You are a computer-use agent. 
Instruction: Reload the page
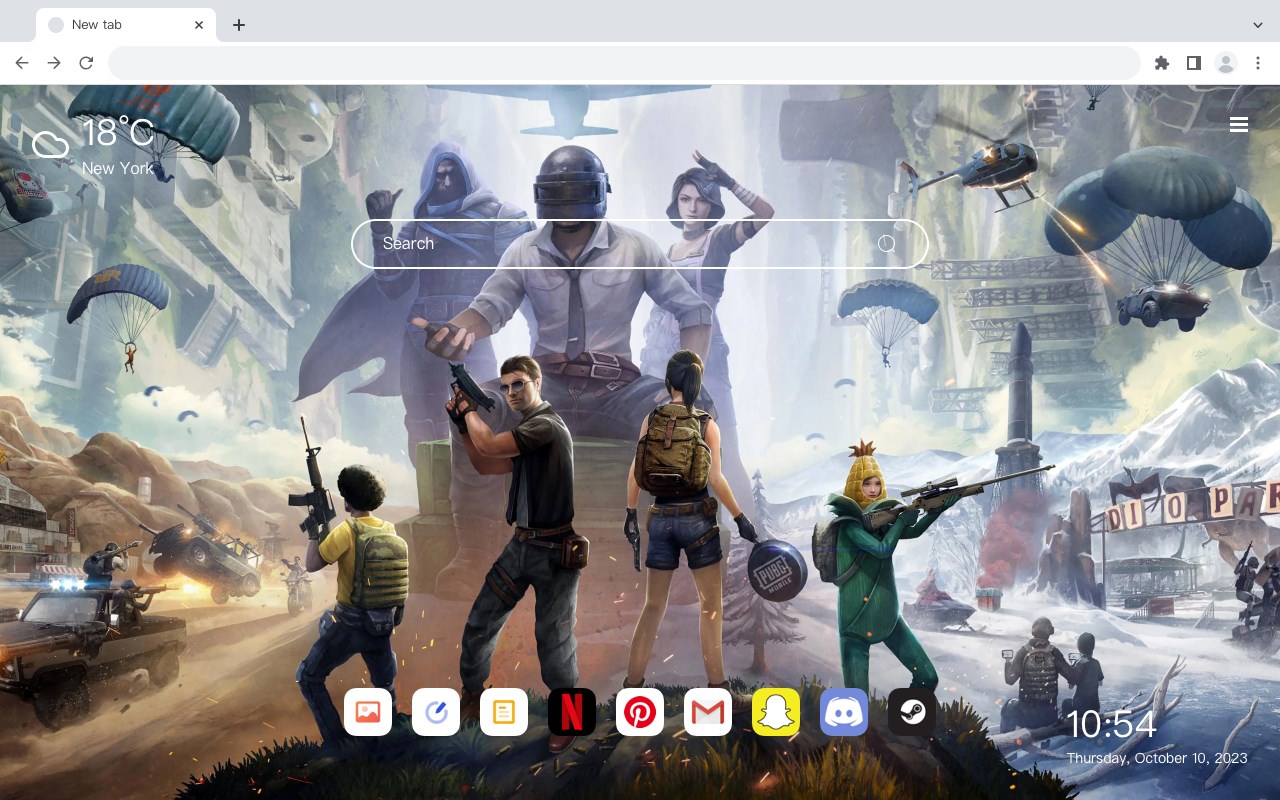tap(86, 63)
